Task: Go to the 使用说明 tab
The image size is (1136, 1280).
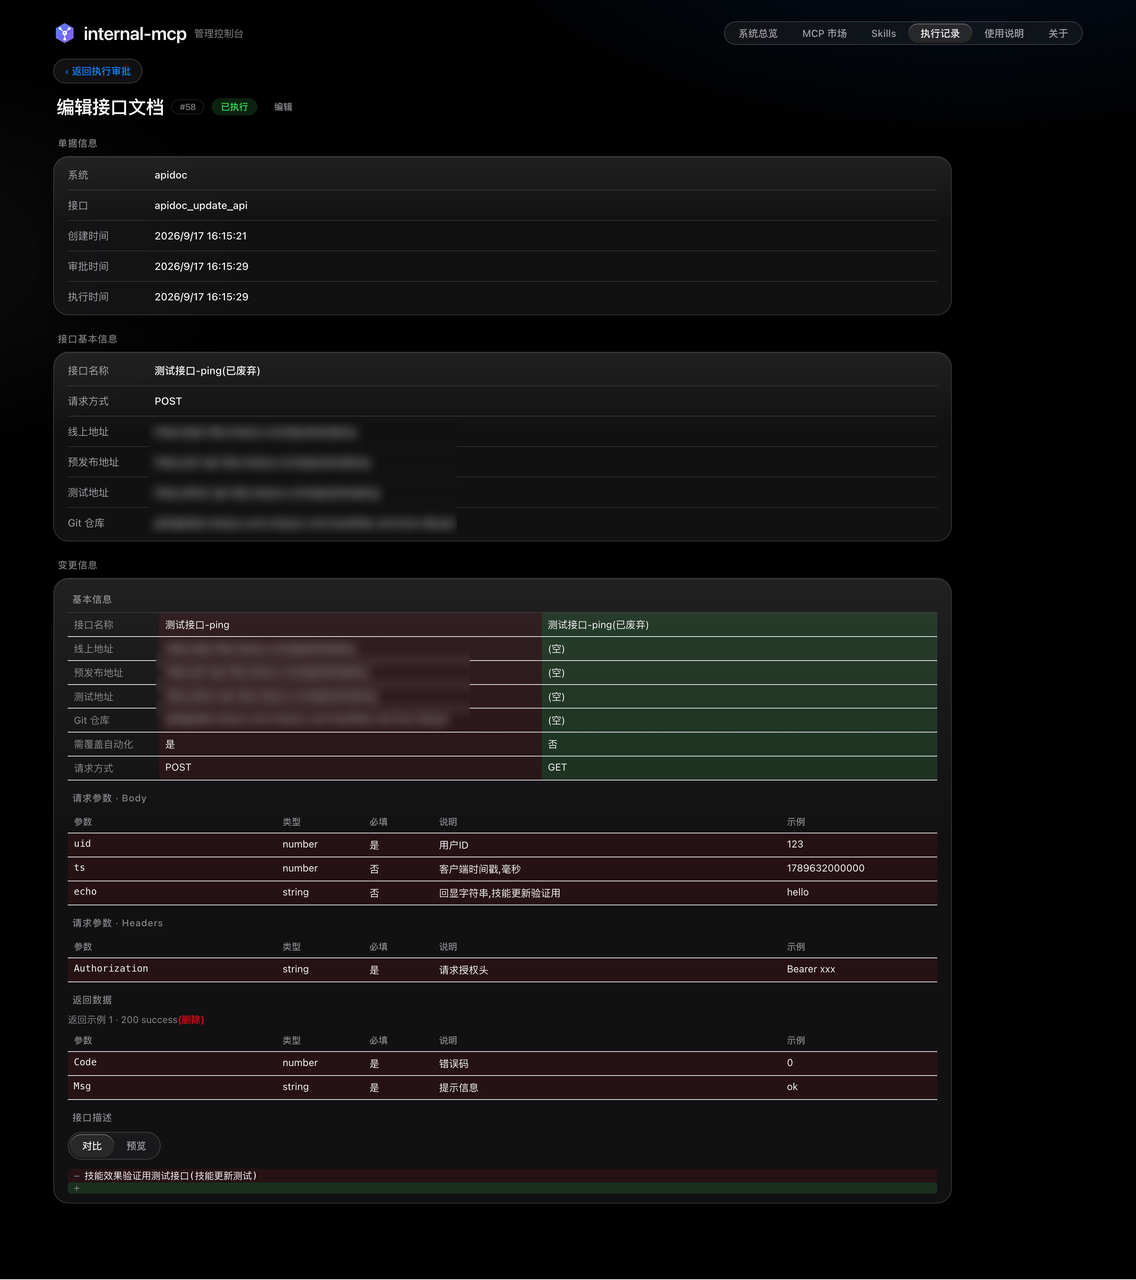Action: [1004, 33]
